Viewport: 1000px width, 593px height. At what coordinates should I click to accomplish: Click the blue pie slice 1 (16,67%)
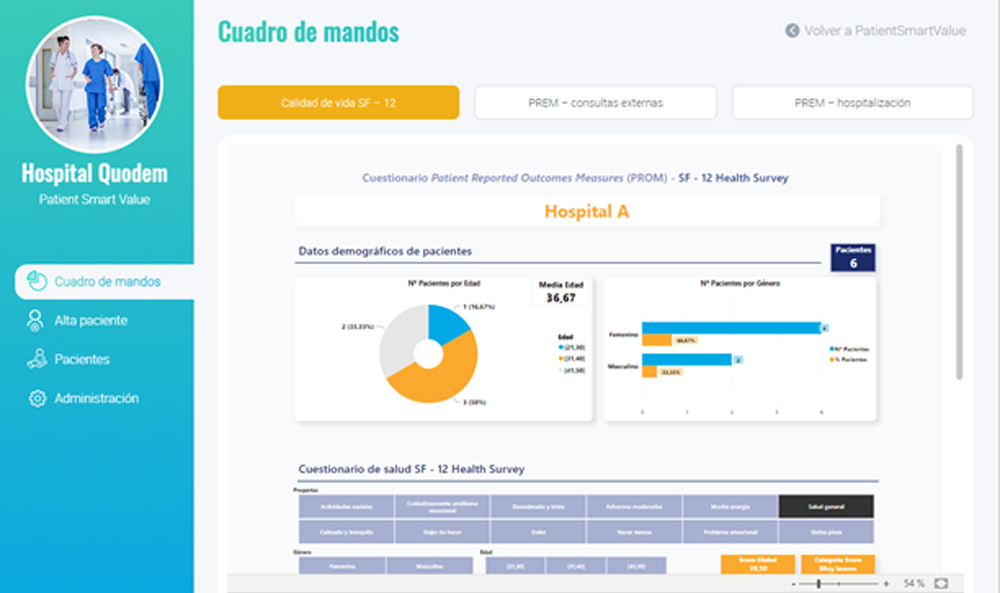click(445, 322)
